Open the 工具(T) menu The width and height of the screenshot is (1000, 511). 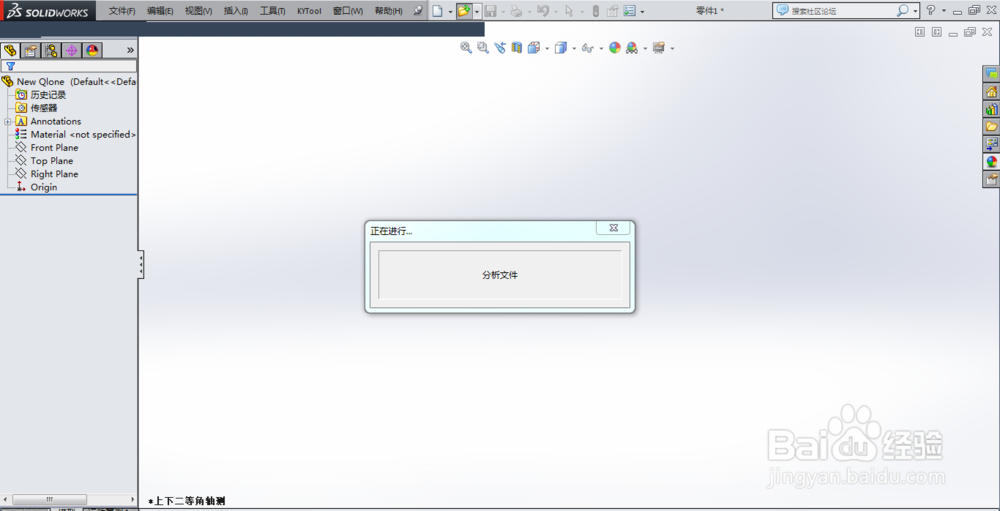(x=272, y=11)
